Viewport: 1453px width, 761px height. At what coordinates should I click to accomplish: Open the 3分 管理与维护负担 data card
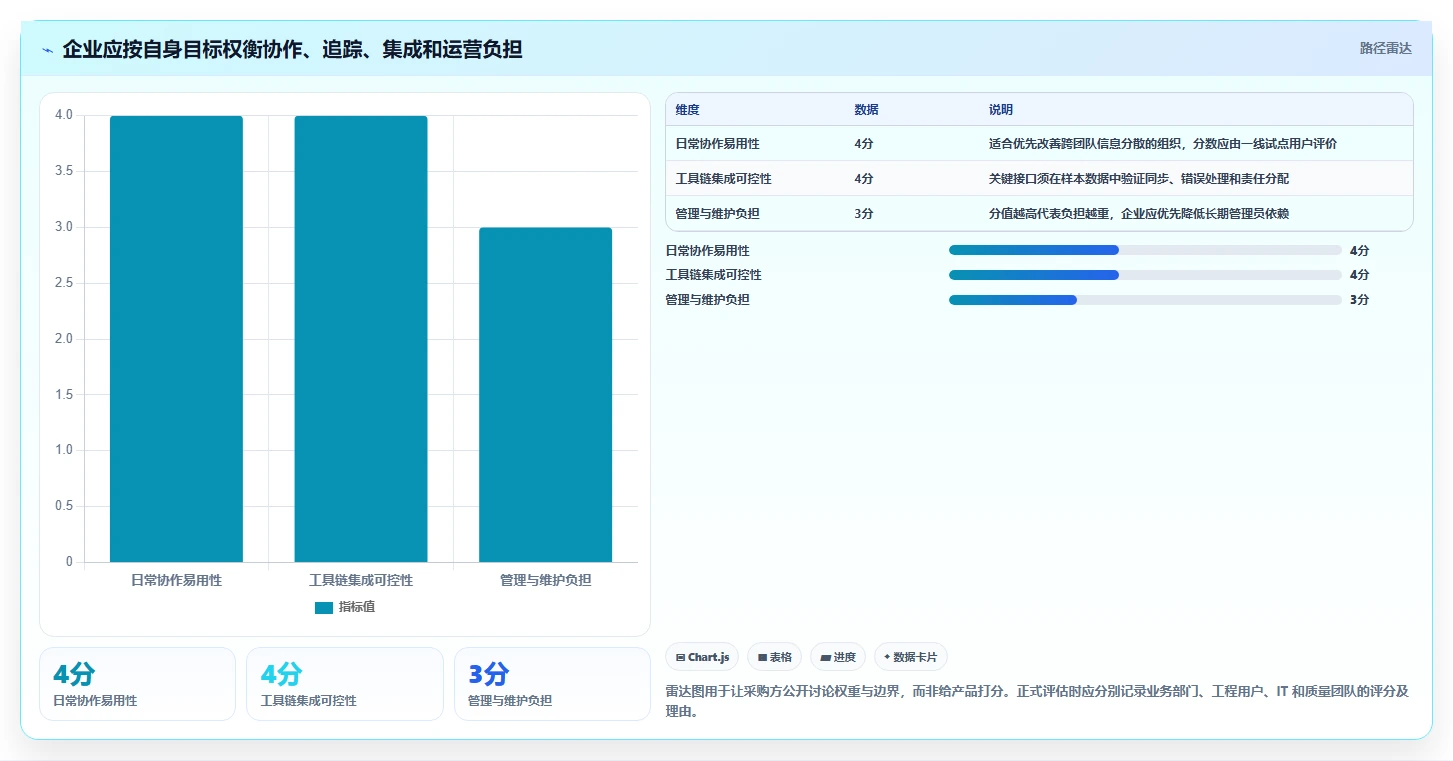552,684
